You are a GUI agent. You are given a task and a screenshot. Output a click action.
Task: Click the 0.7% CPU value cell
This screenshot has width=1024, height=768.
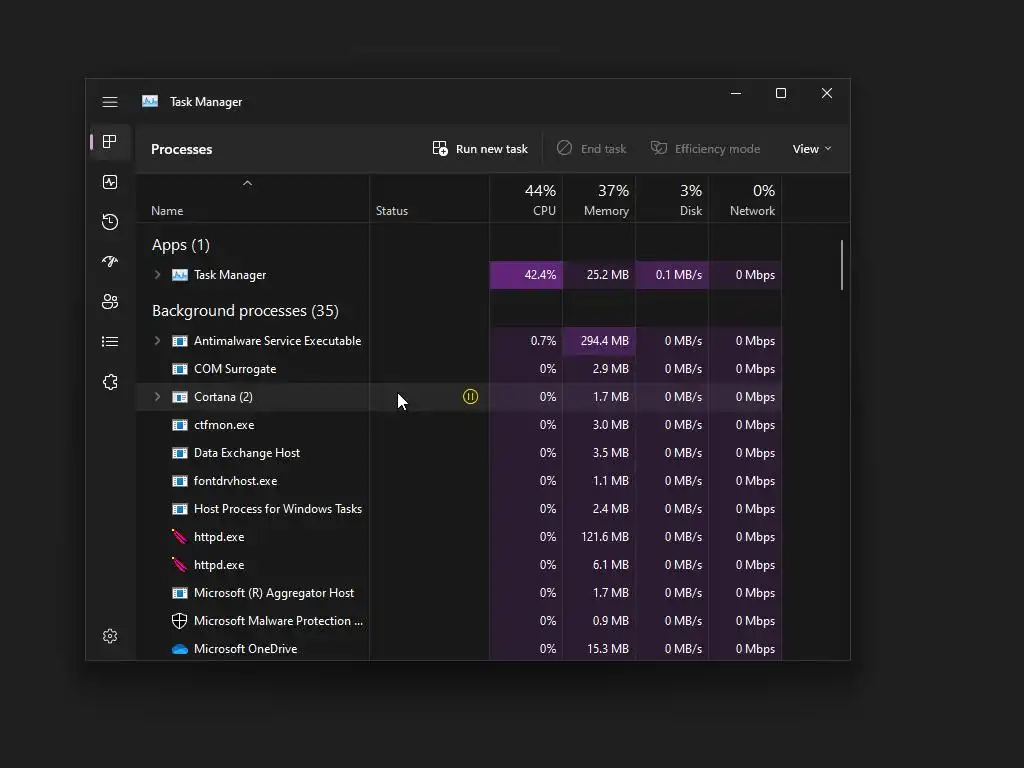pyautogui.click(x=526, y=341)
